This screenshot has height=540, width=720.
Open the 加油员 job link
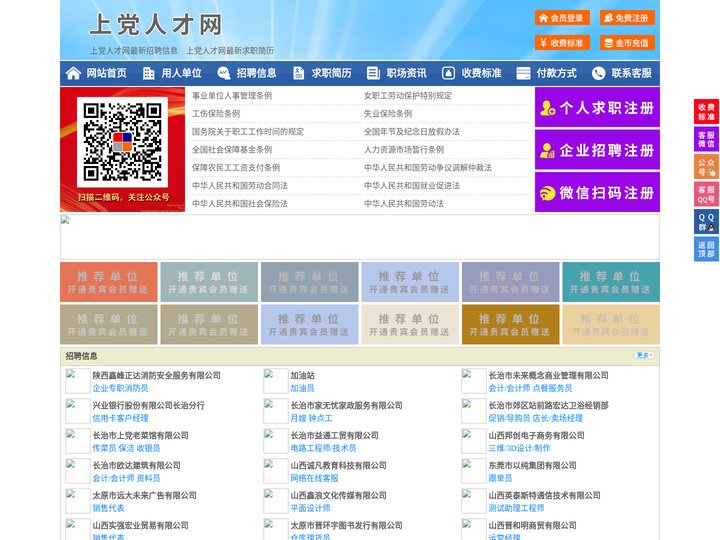point(302,388)
